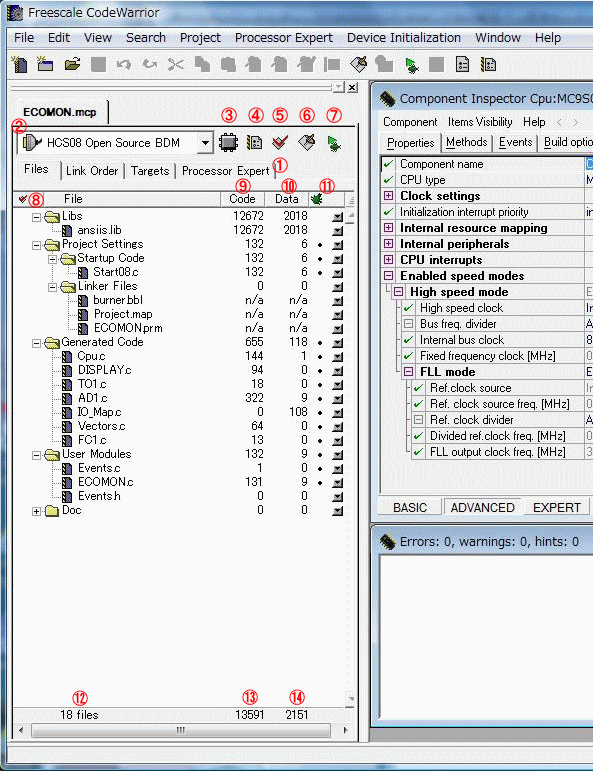Toggle the debug dot for AD1.c

320,398
